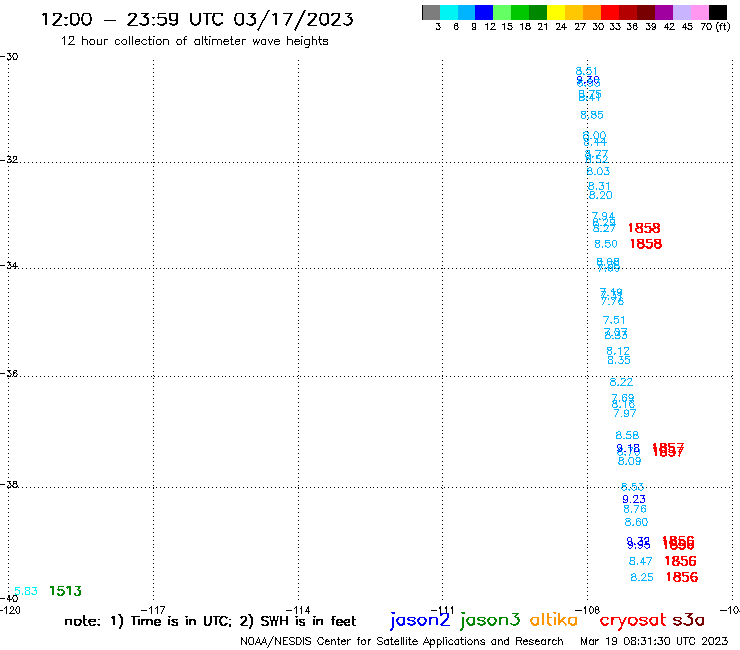The image size is (740, 650).
Task: Click the green time label 1513
Action: click(65, 591)
